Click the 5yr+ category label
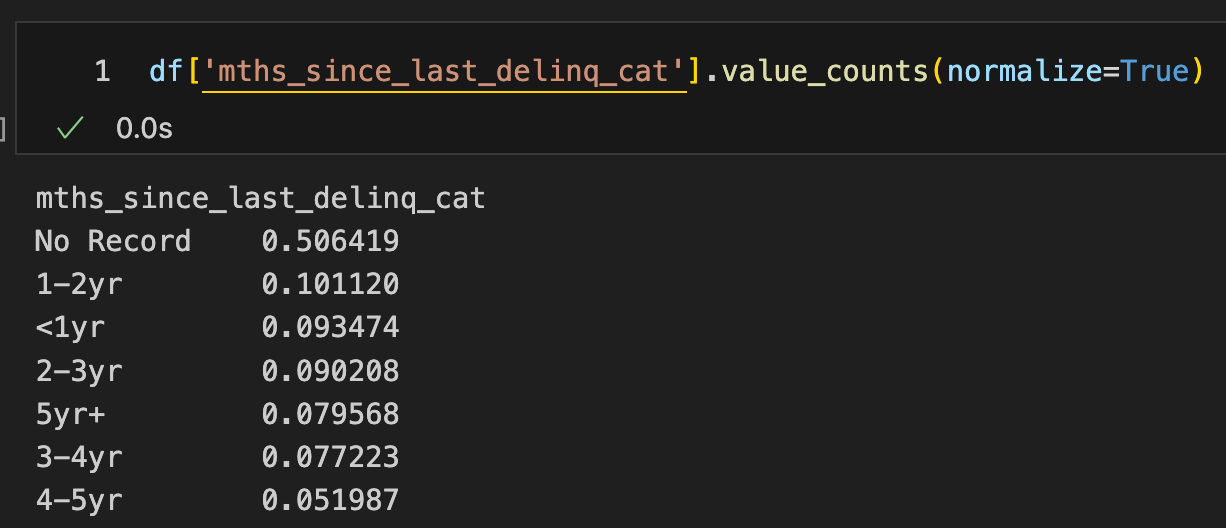The image size is (1226, 528). click(x=69, y=414)
